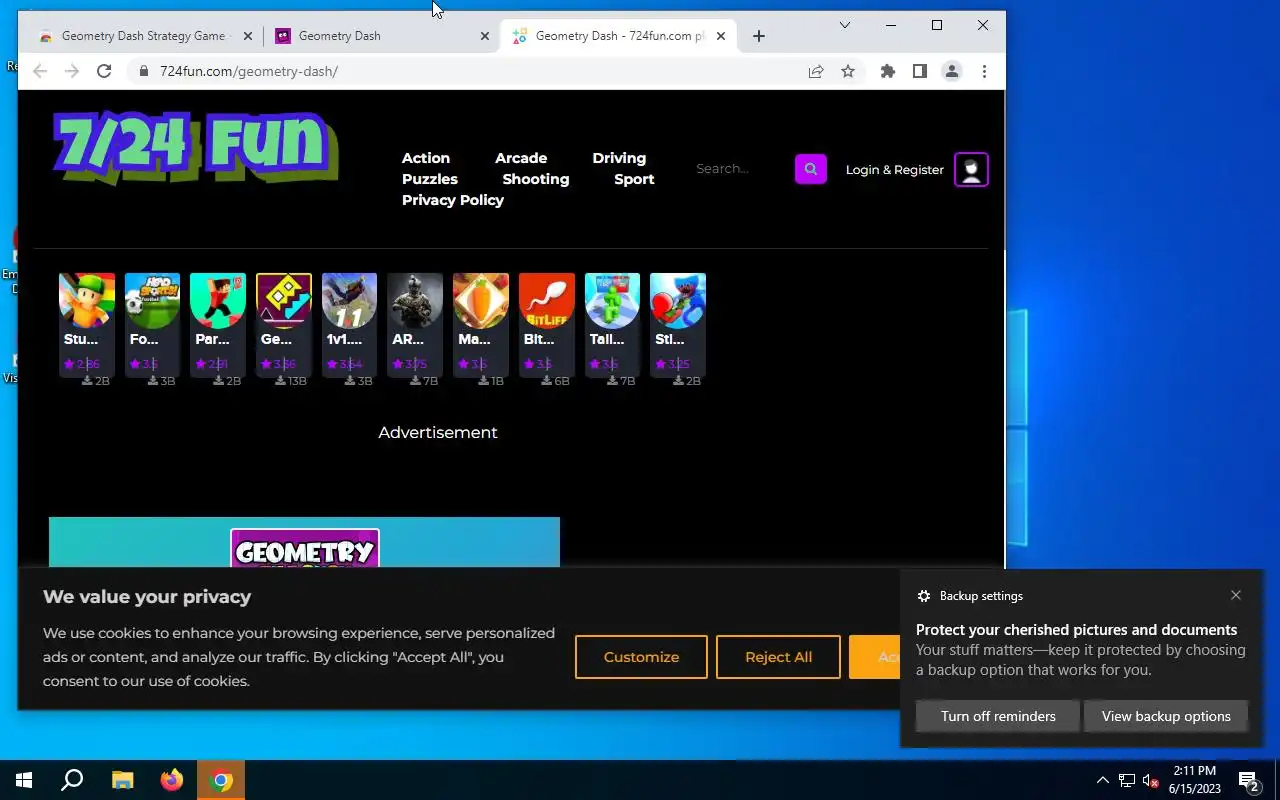1280x800 pixels.
Task: Click the browser forward arrow
Action: pyautogui.click(x=72, y=71)
